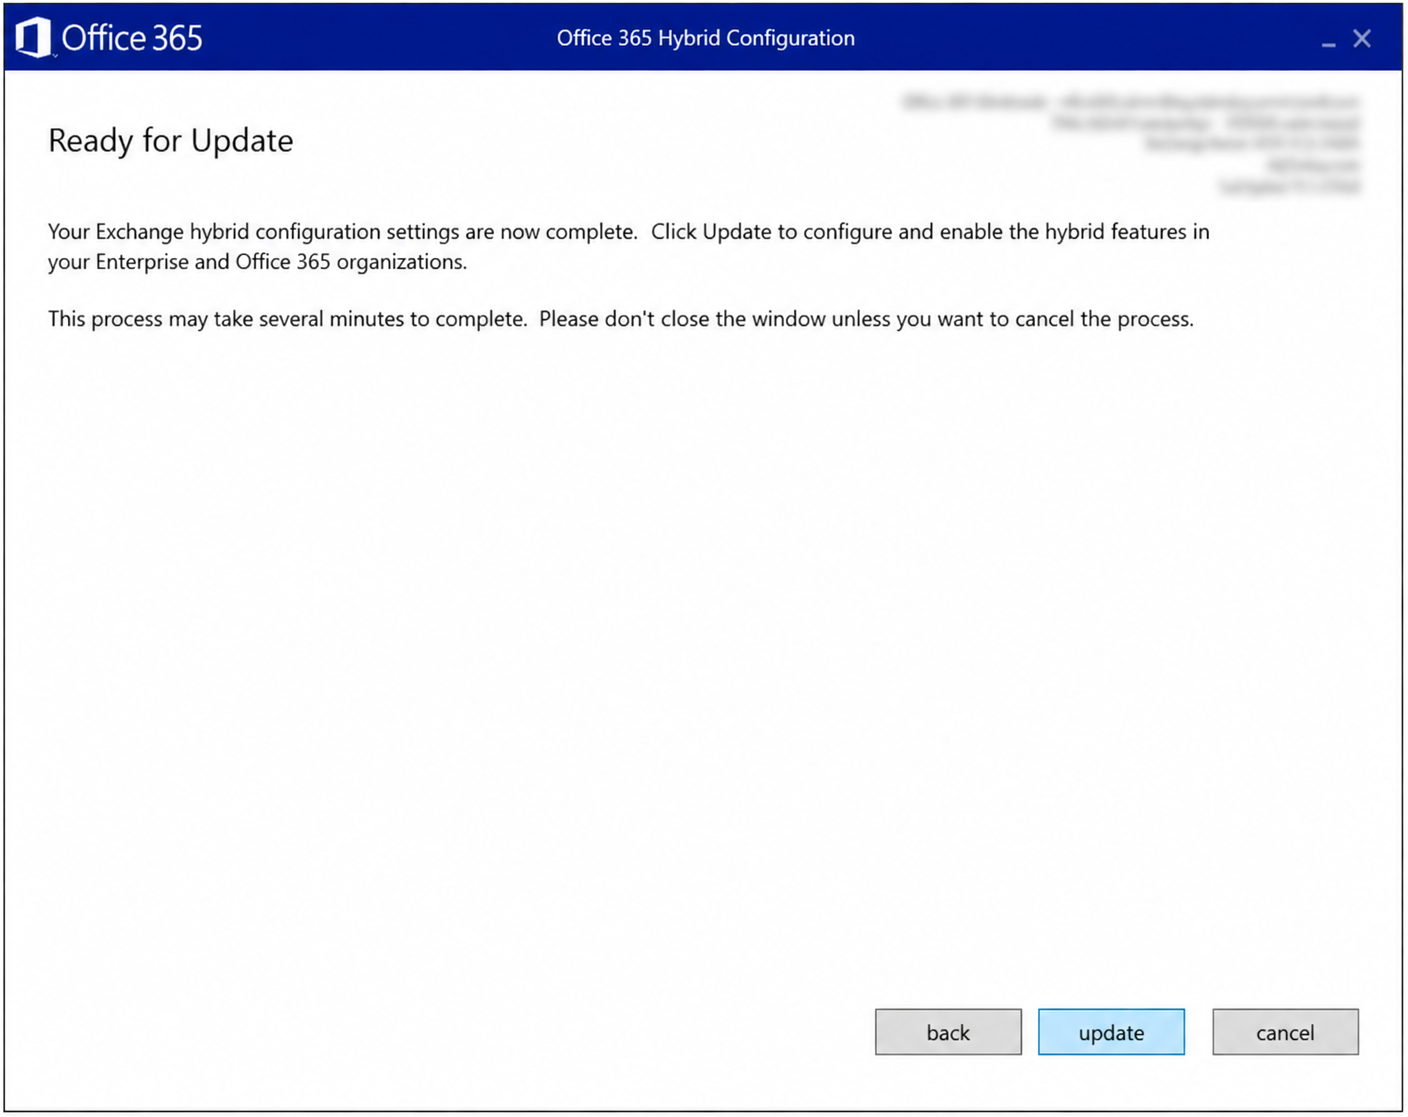The height and width of the screenshot is (1117, 1408).
Task: Click the Office 365 logo icon
Action: click(x=33, y=38)
